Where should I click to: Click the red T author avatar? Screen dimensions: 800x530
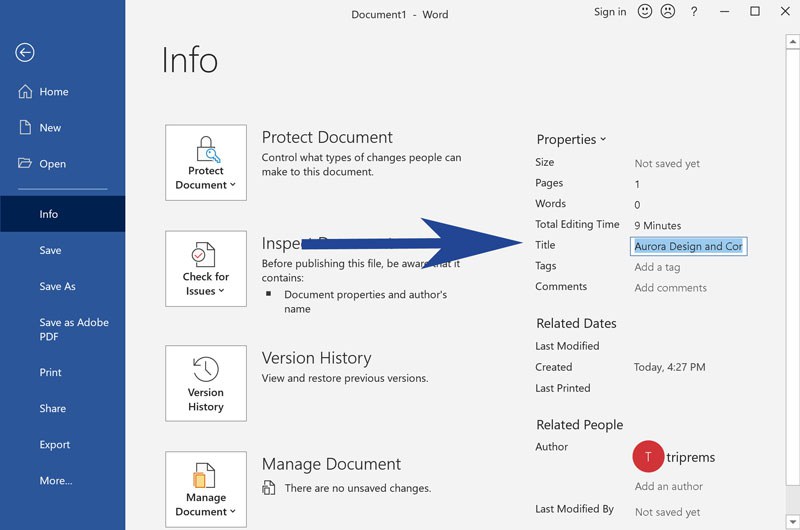click(648, 457)
